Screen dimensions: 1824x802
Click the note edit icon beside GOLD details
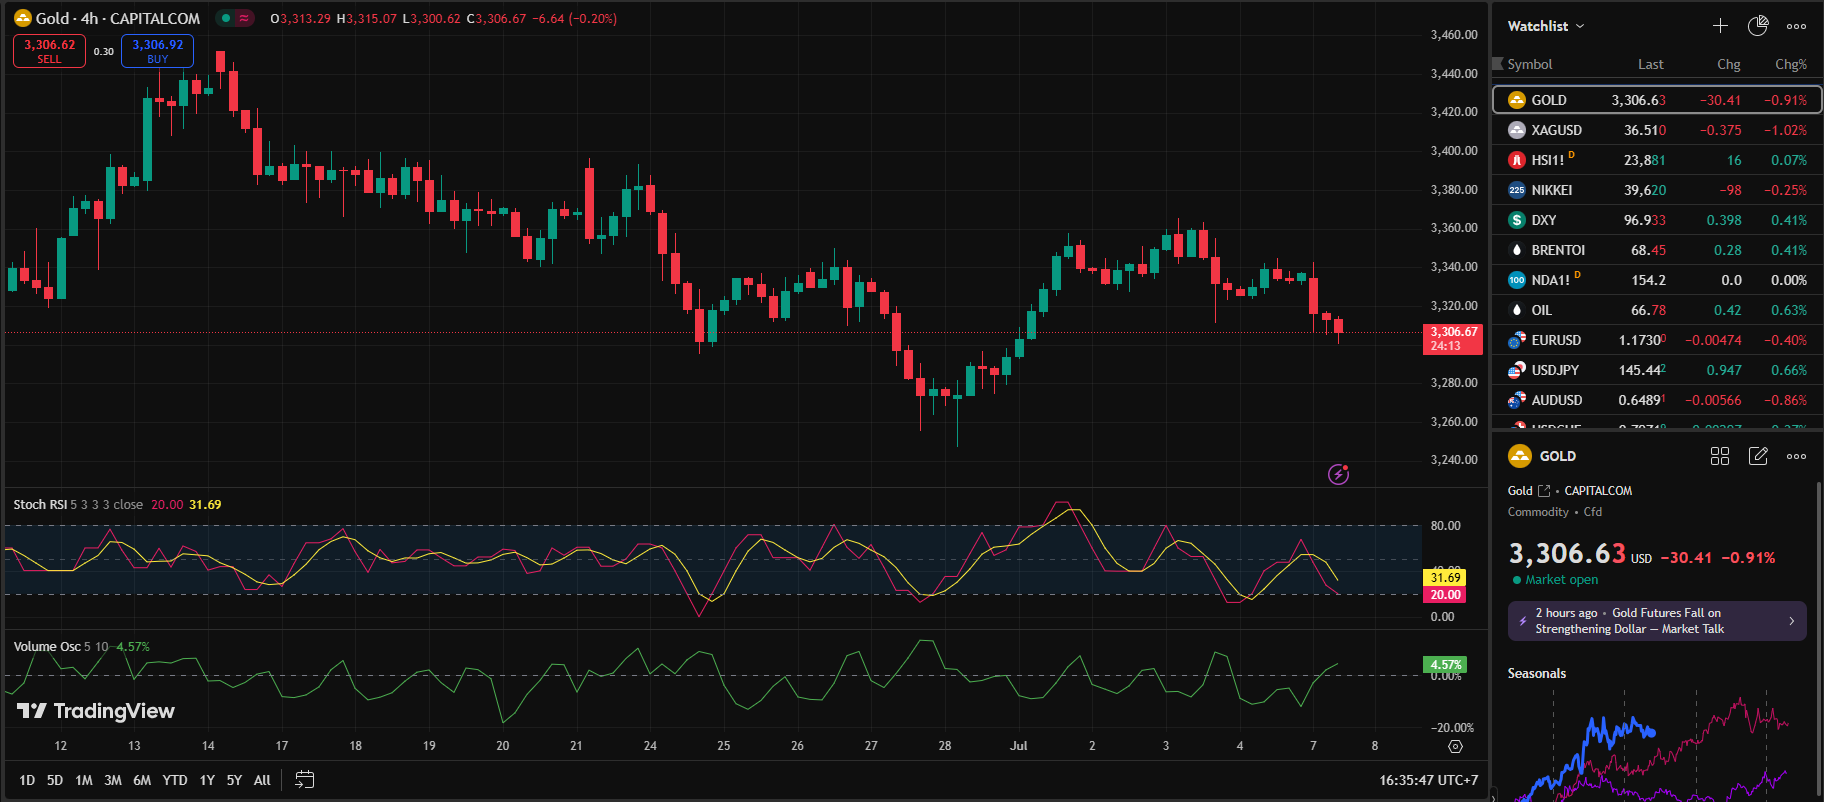pyautogui.click(x=1758, y=456)
